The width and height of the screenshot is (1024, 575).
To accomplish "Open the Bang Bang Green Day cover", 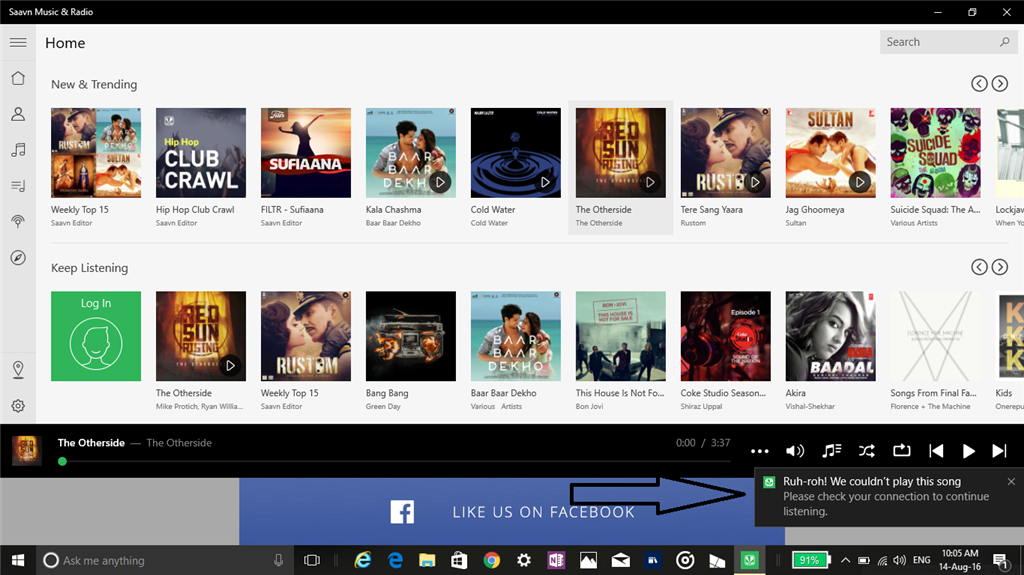I will [x=411, y=337].
